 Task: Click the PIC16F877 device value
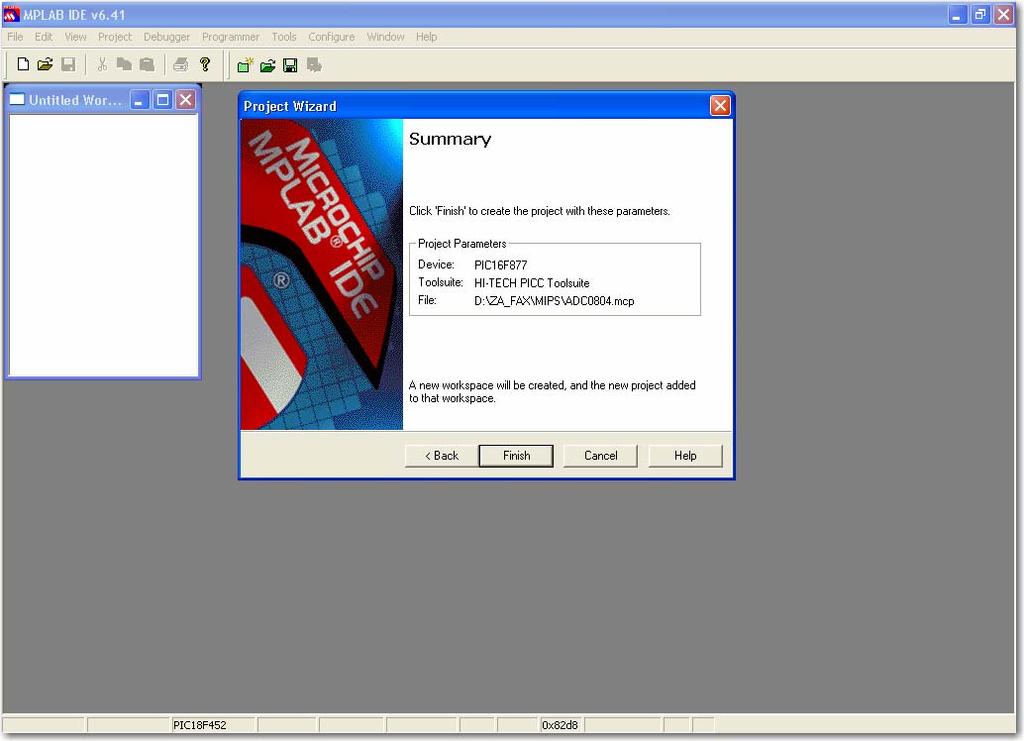click(x=500, y=265)
